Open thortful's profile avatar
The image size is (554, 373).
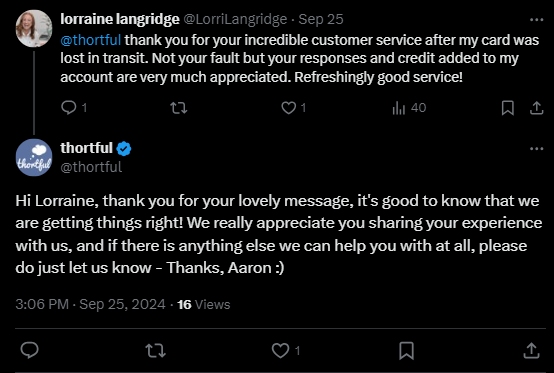(34, 158)
